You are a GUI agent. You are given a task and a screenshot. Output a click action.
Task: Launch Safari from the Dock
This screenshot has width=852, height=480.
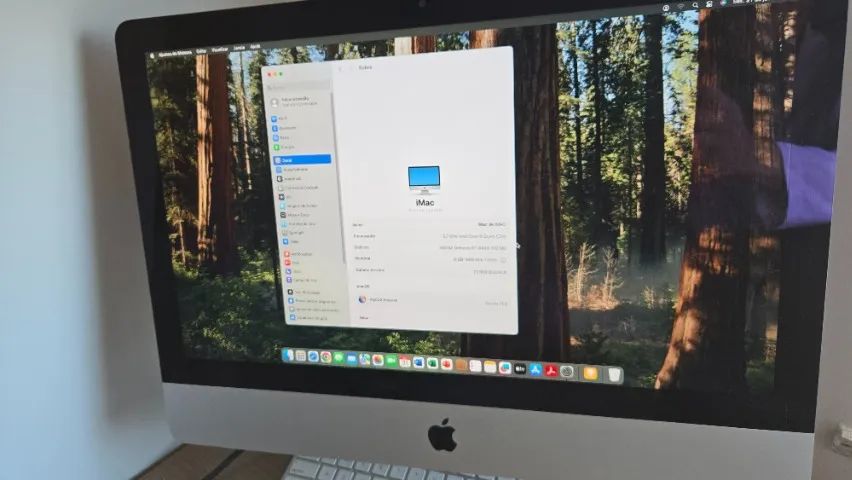tap(314, 357)
